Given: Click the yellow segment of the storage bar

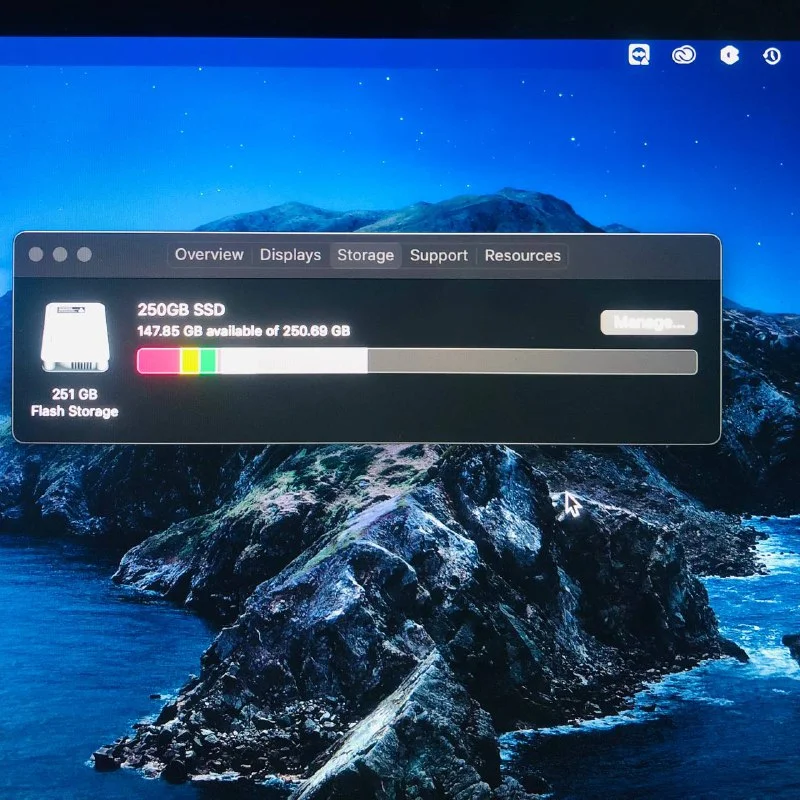Looking at the screenshot, I should pos(190,361).
